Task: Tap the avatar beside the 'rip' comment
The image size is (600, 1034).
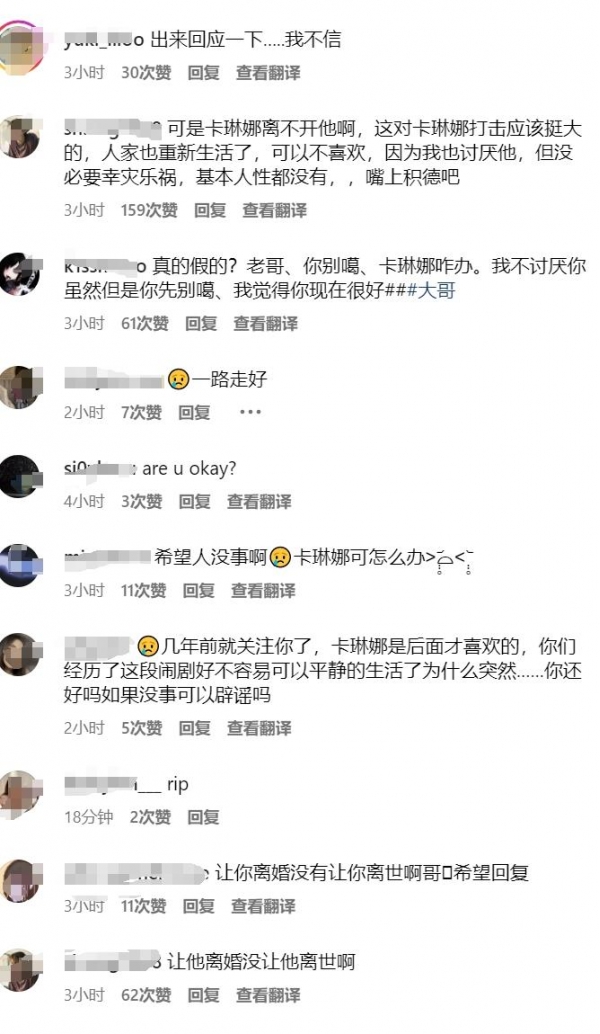Action: pyautogui.click(x=20, y=792)
